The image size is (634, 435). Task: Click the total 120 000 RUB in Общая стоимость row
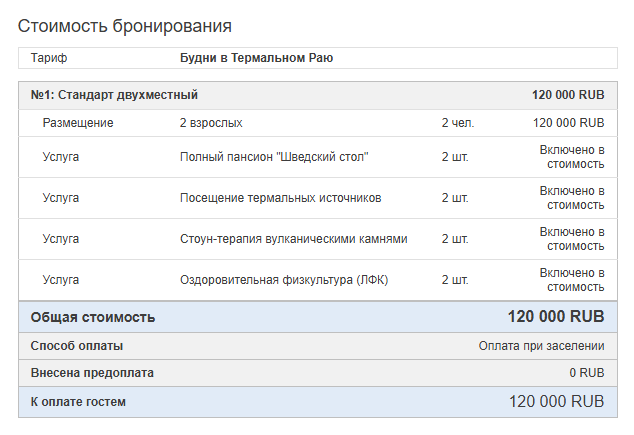(556, 317)
